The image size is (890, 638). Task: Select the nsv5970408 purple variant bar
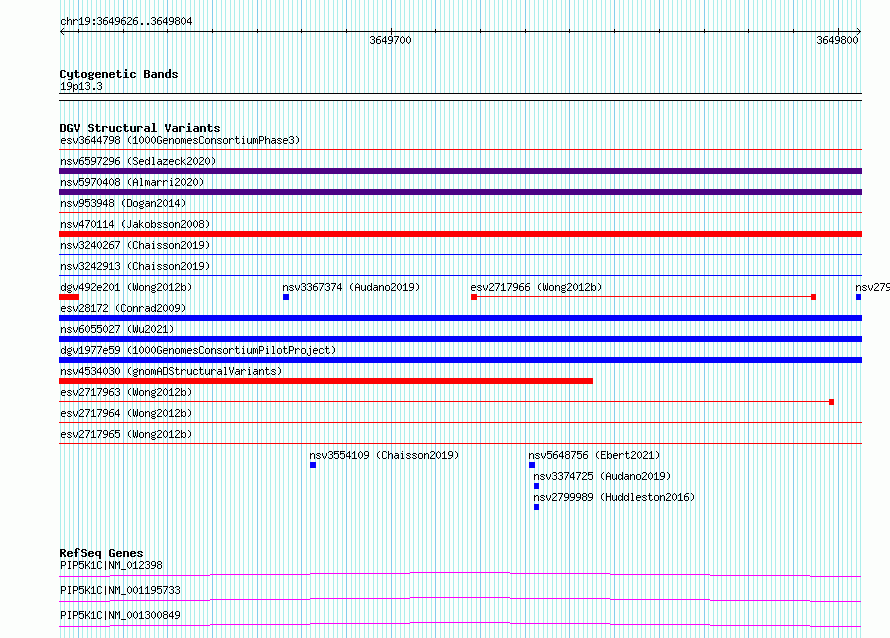click(460, 192)
